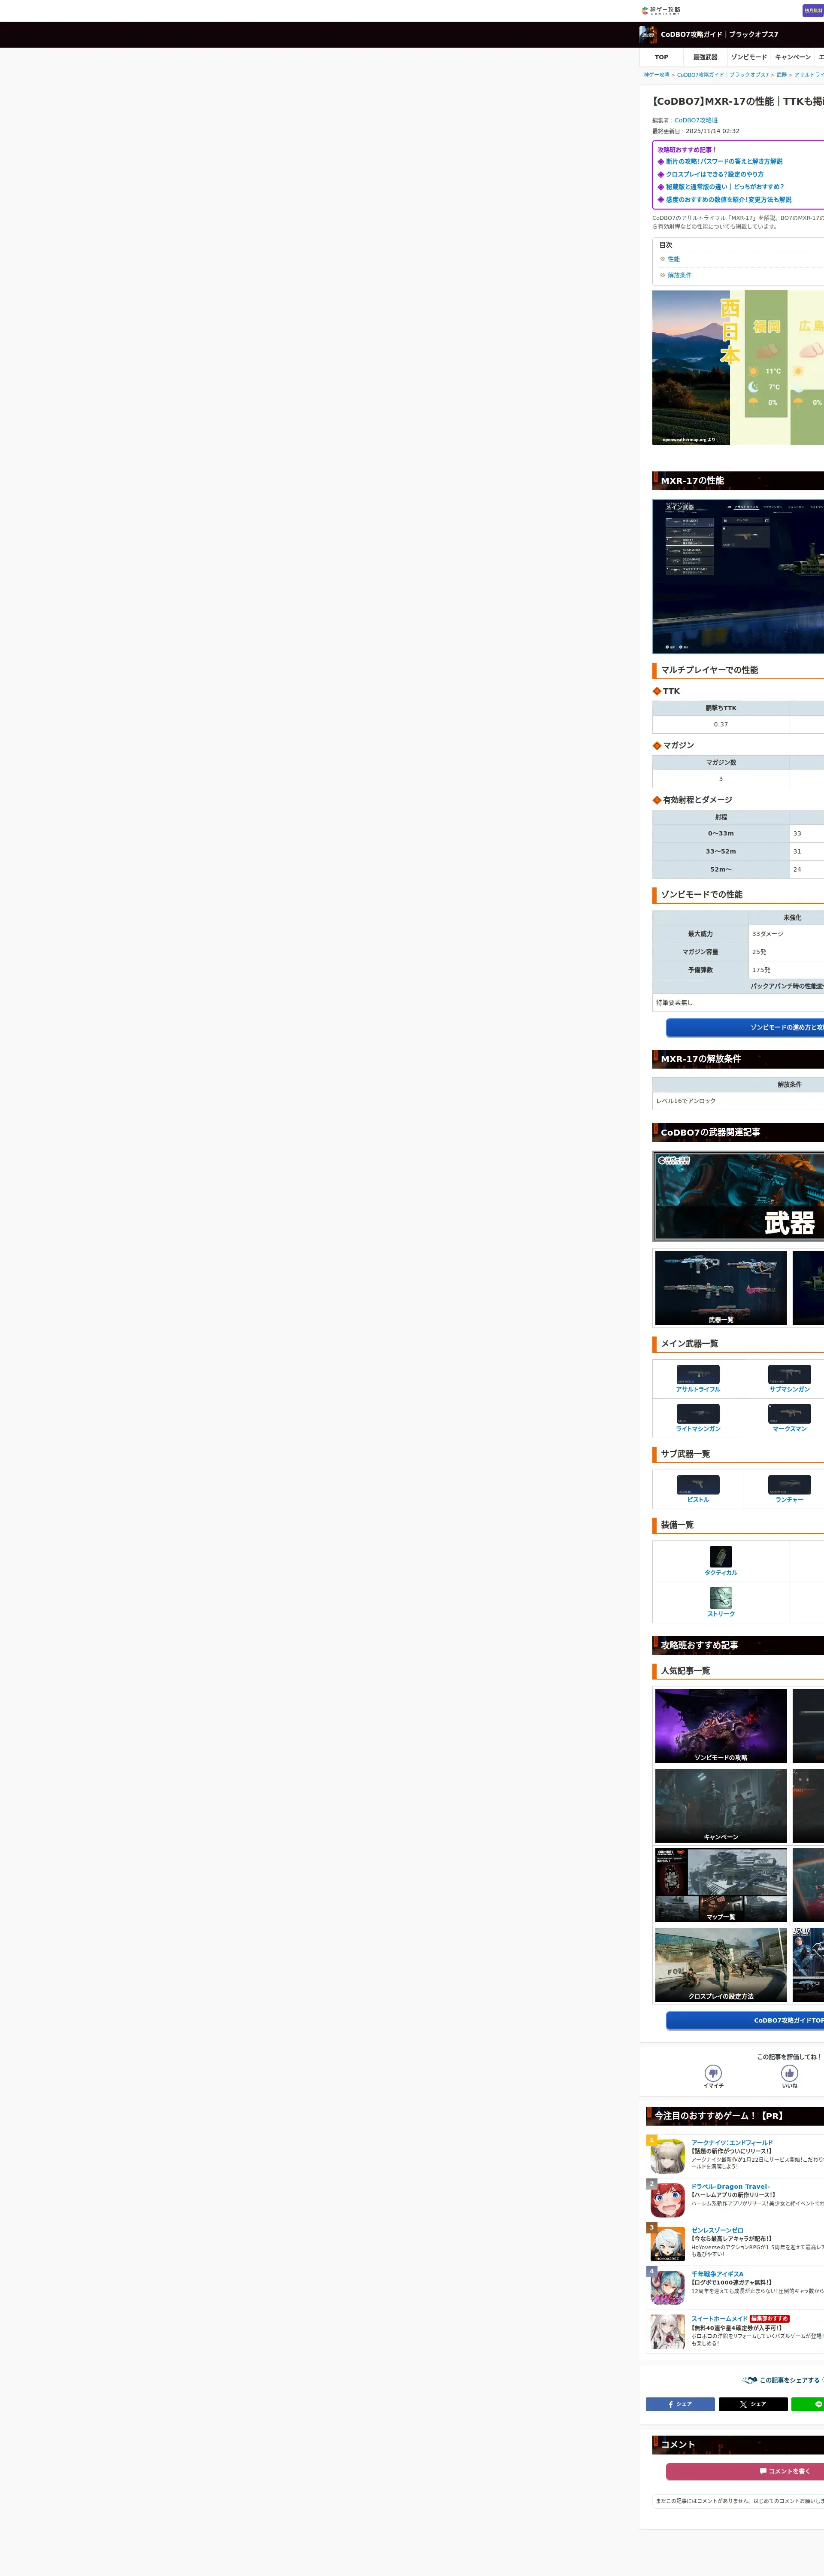Click the タクティカル equipment icon

721,1557
